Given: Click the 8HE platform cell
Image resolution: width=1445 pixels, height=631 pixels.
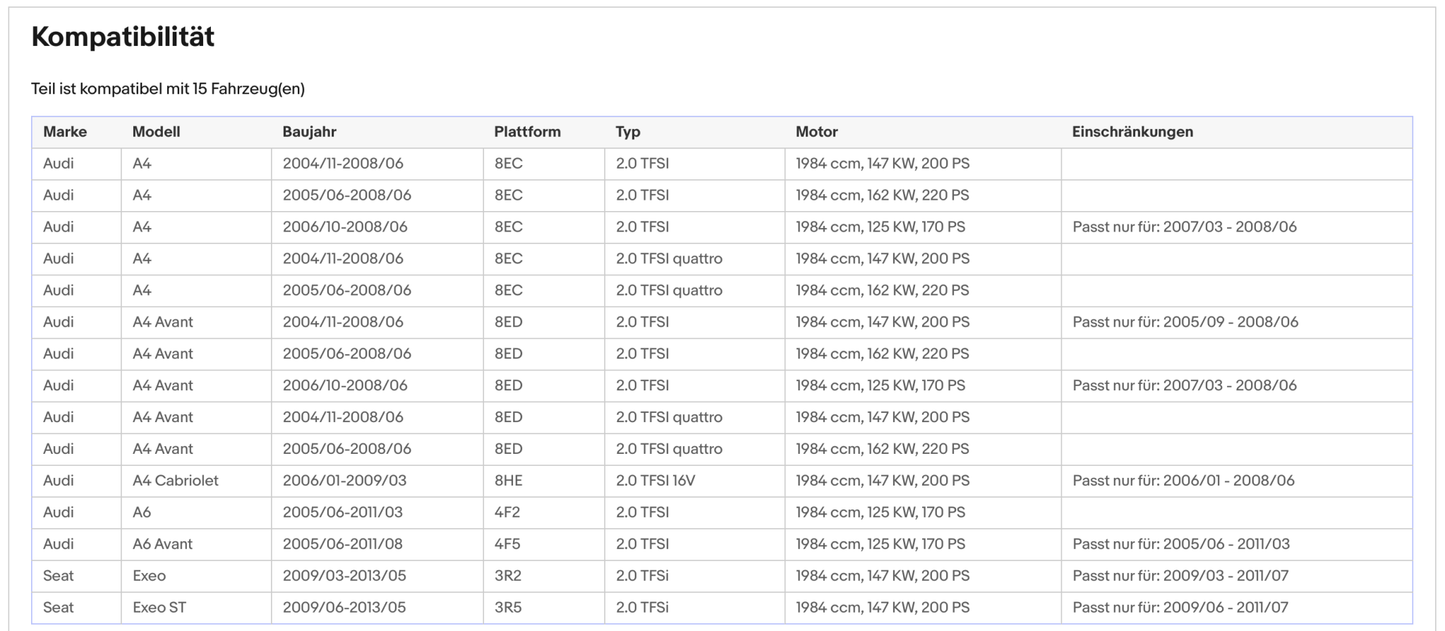Looking at the screenshot, I should [508, 481].
